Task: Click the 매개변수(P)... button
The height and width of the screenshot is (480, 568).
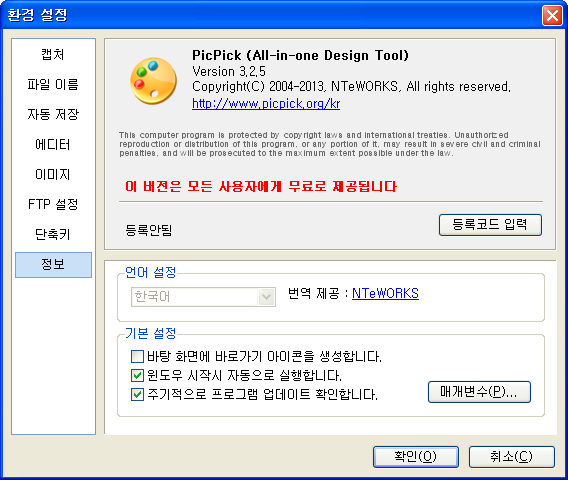Action: (479, 392)
